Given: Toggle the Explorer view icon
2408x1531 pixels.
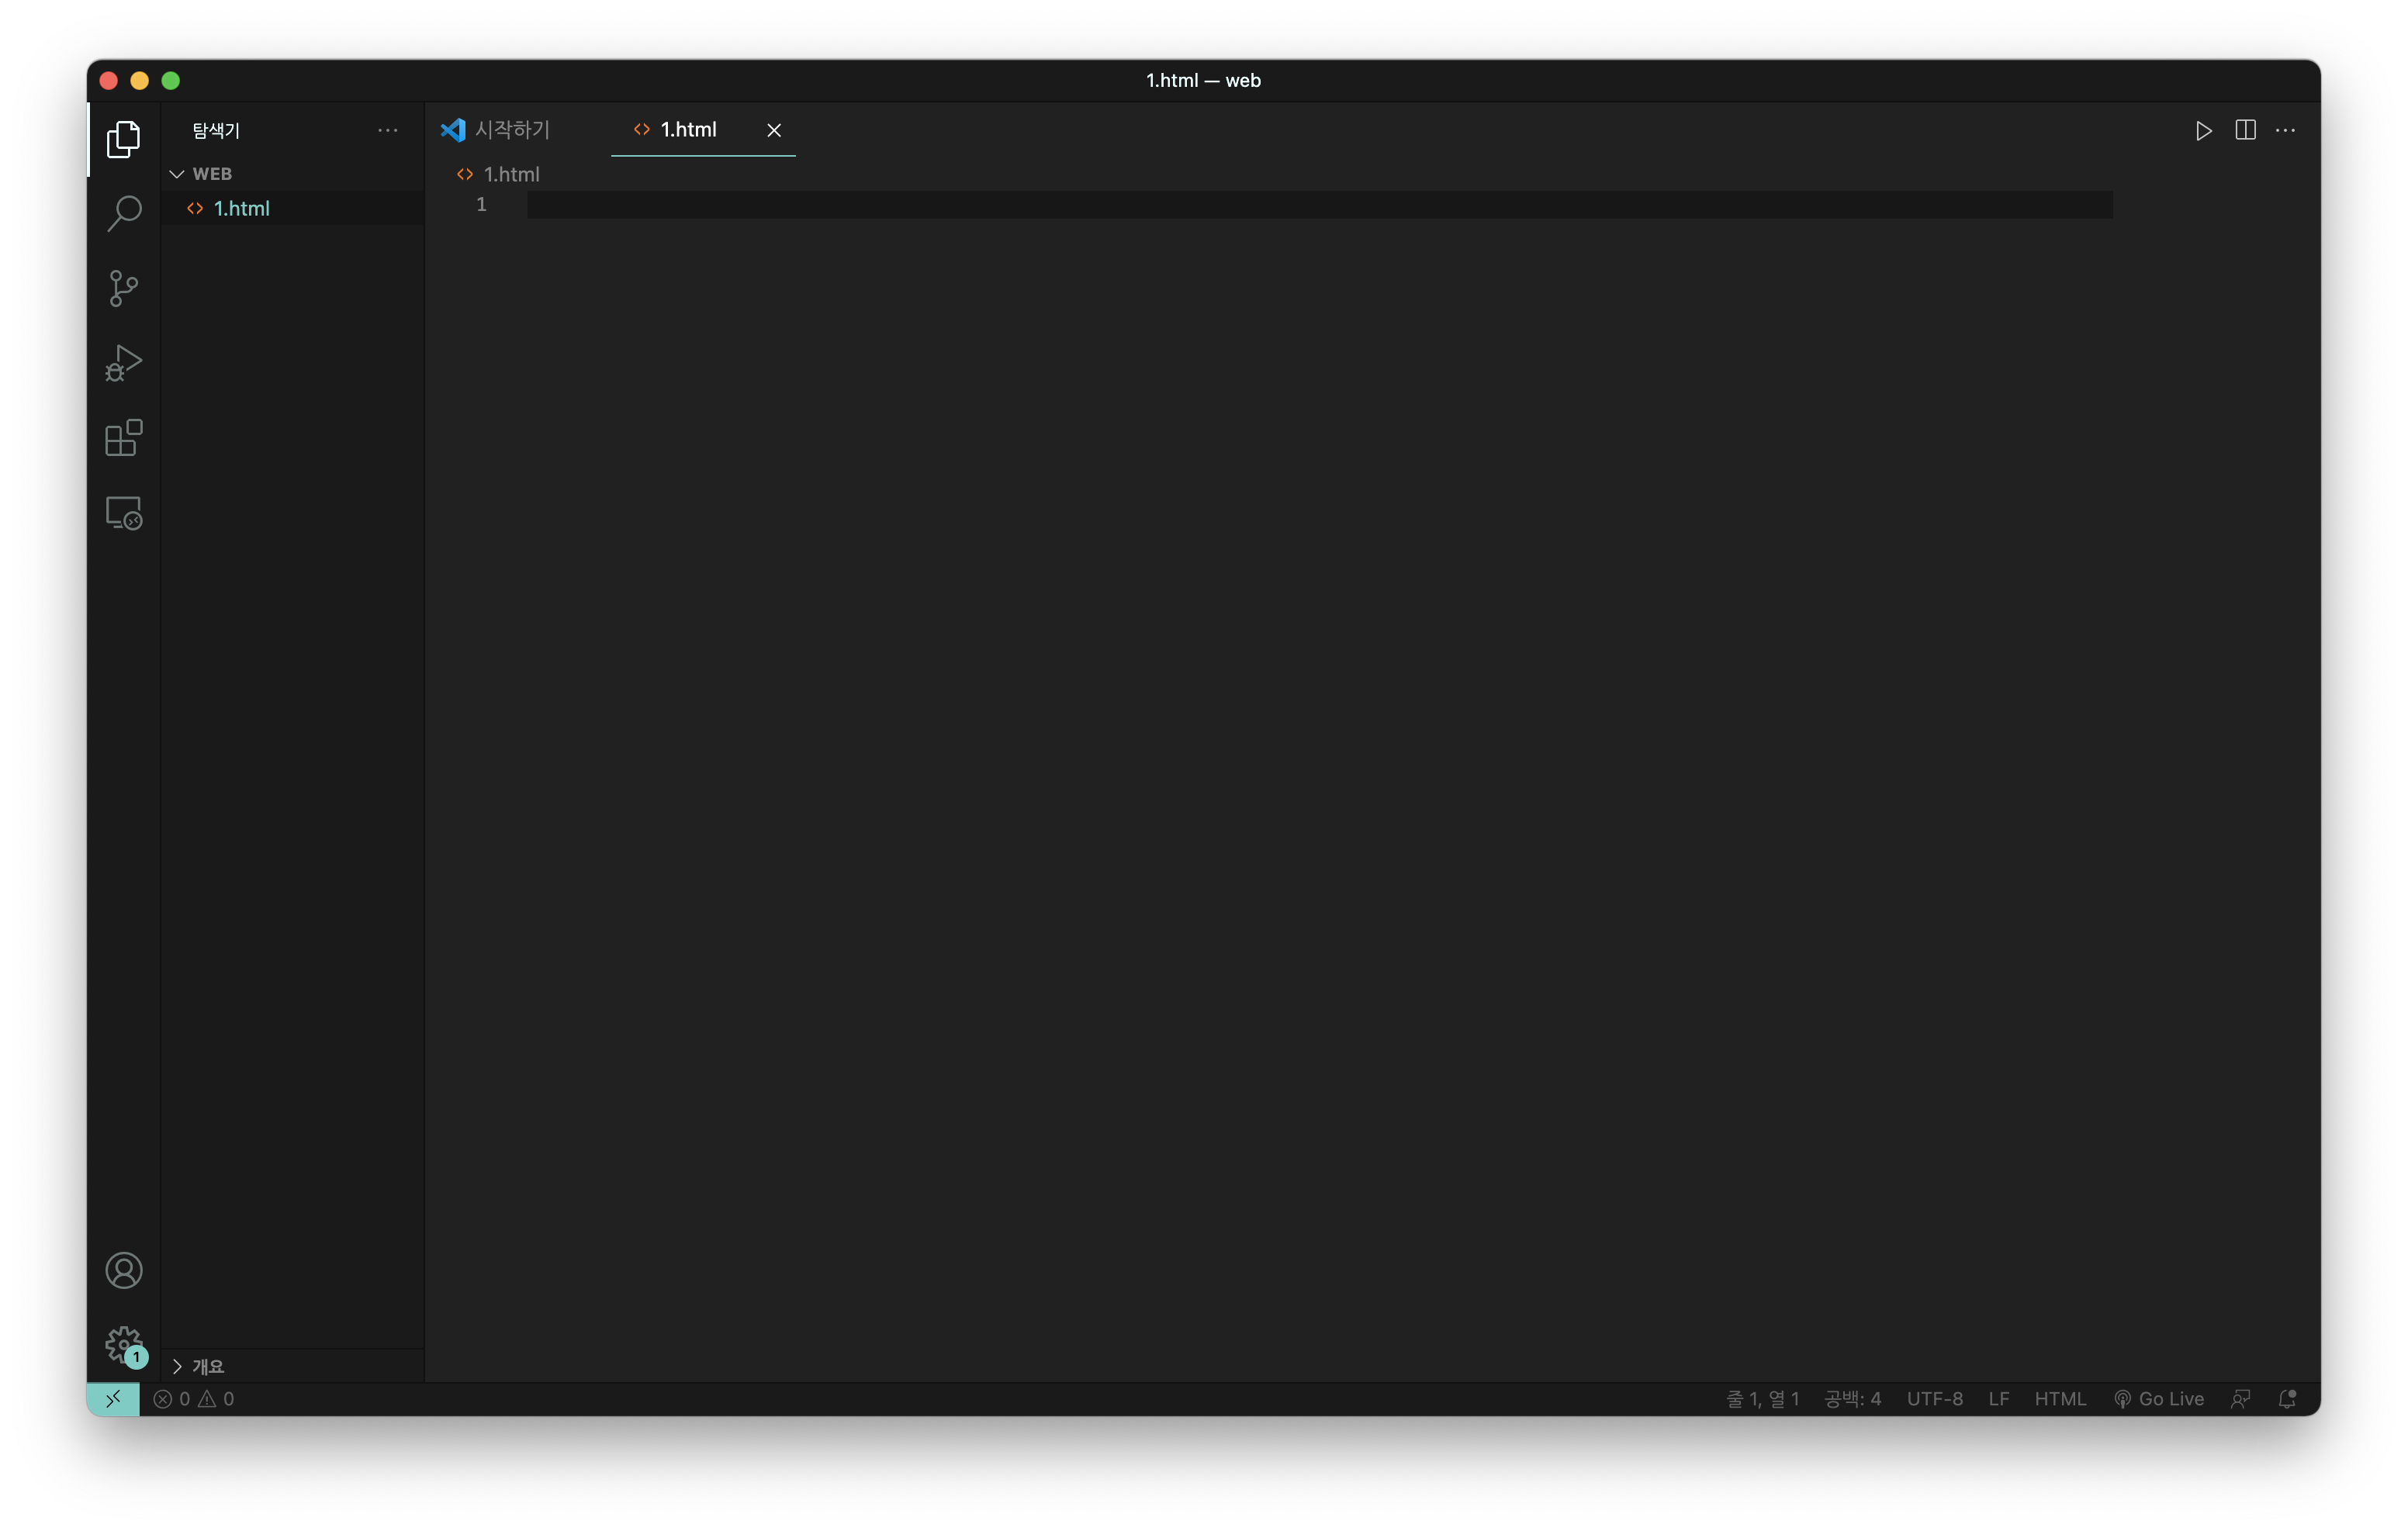Looking at the screenshot, I should coord(124,139).
